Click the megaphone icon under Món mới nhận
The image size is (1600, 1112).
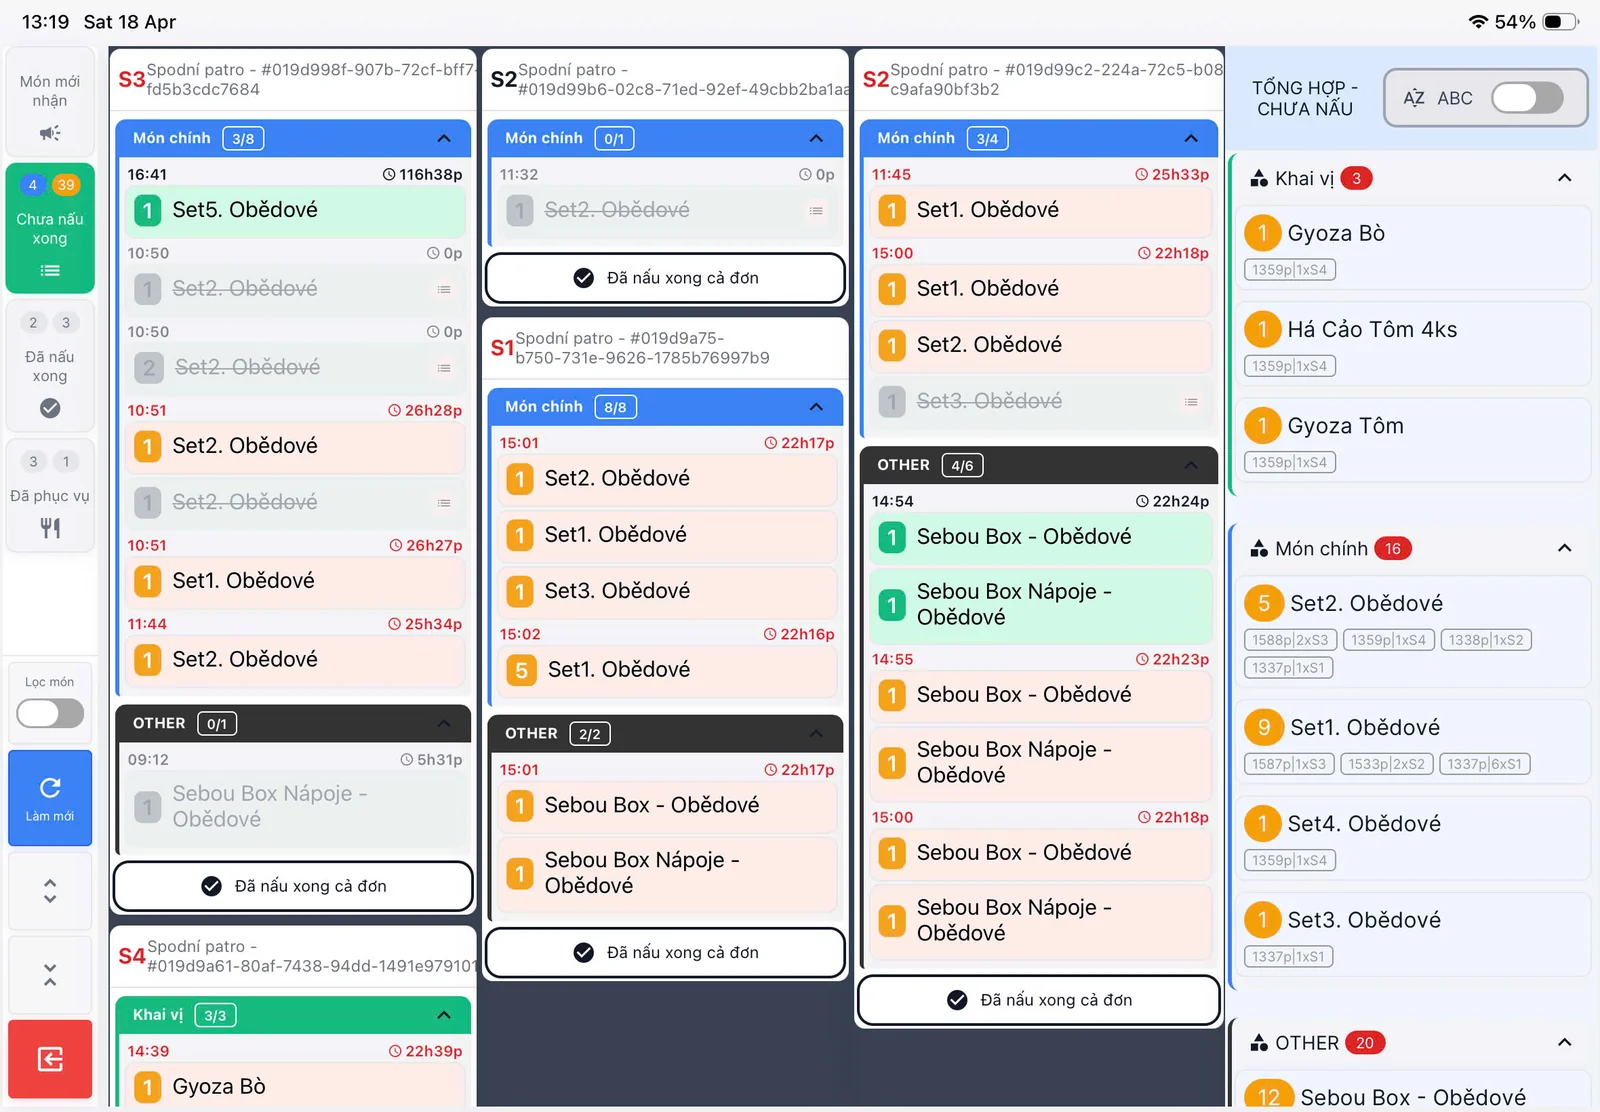click(x=50, y=132)
